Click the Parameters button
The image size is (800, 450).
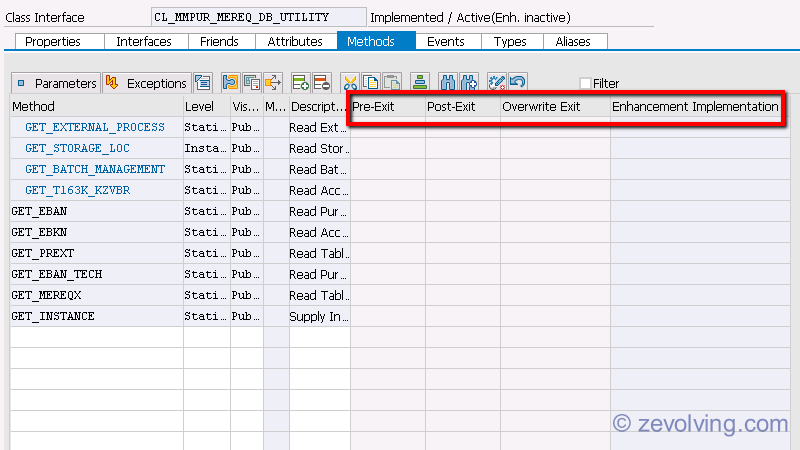tap(56, 83)
